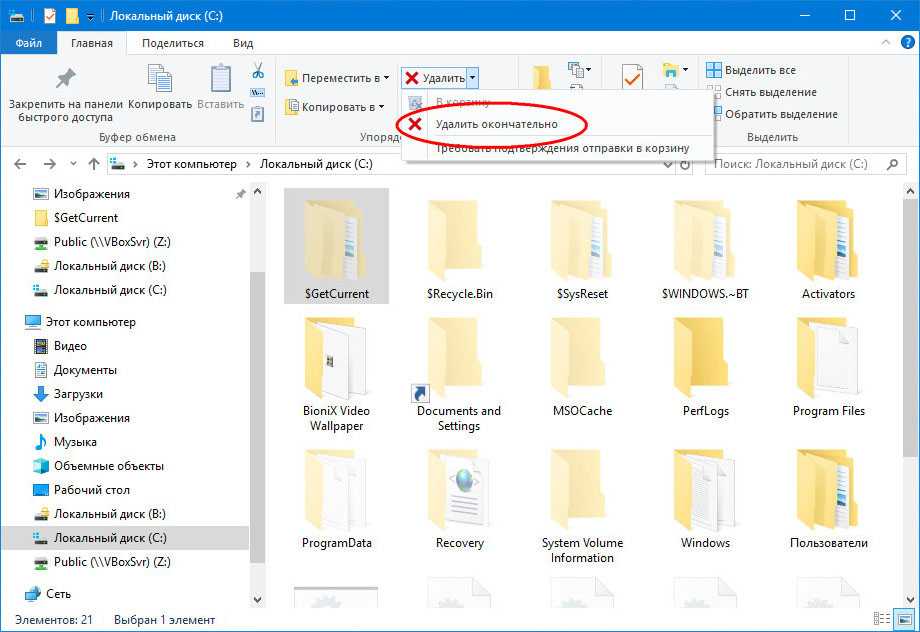Select the ProgramData folder
The image size is (920, 632).
pos(336,499)
